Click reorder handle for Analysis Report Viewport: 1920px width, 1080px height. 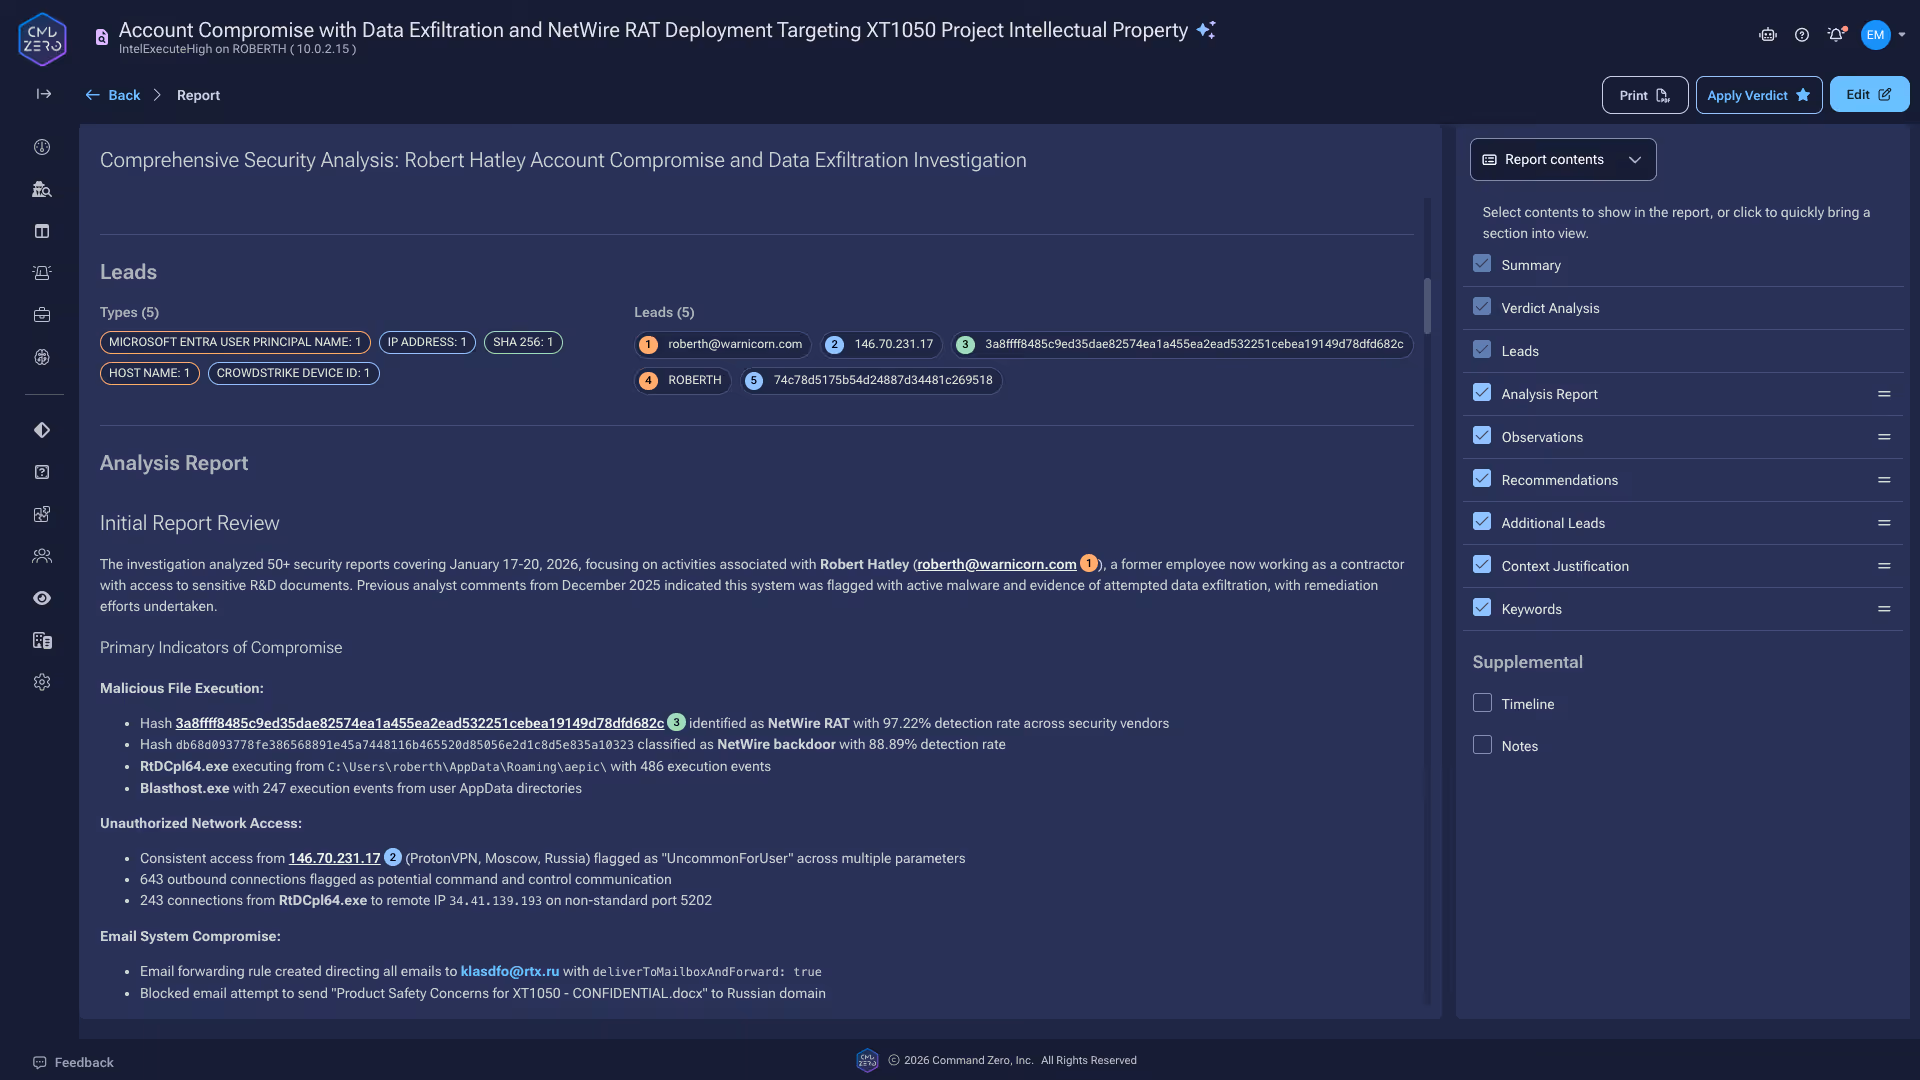(x=1884, y=394)
